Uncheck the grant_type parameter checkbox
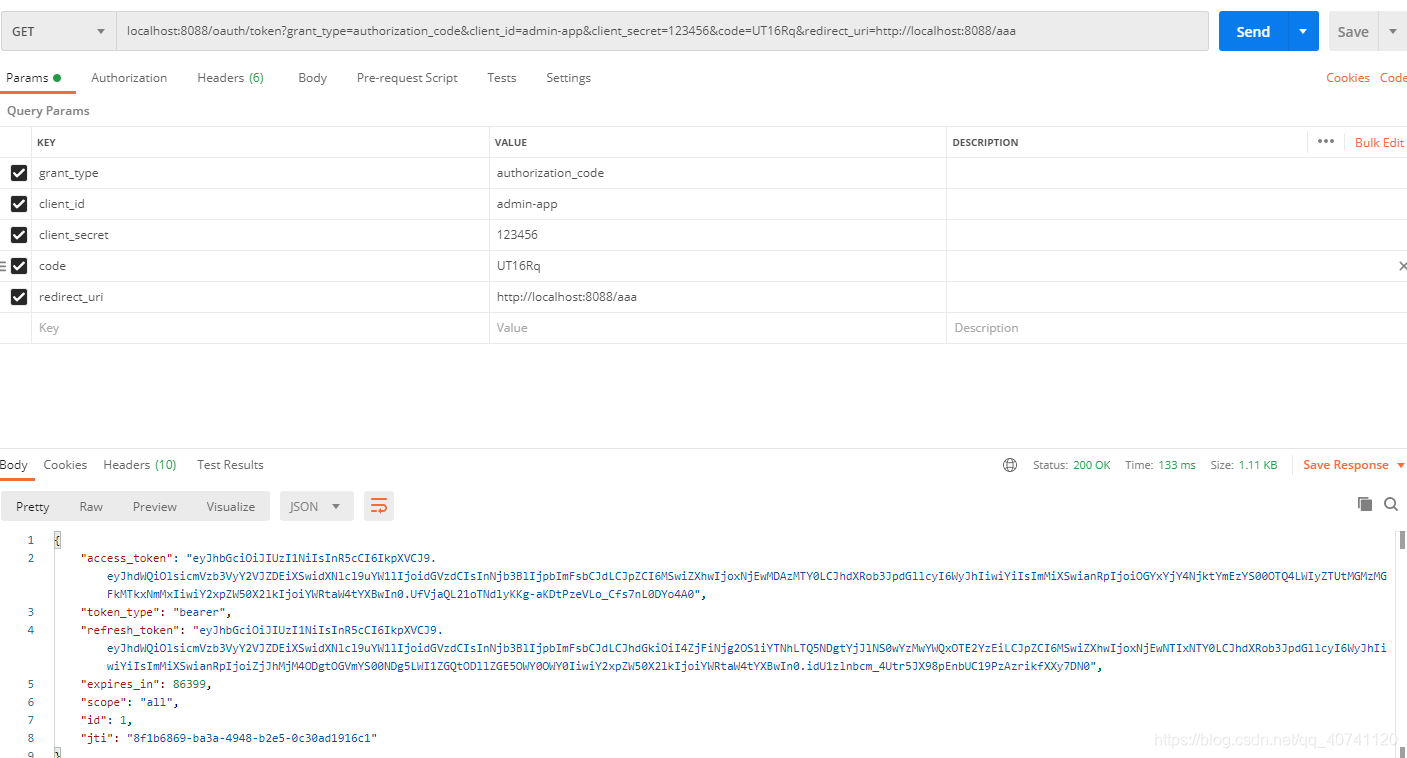1407x758 pixels. tap(18, 173)
